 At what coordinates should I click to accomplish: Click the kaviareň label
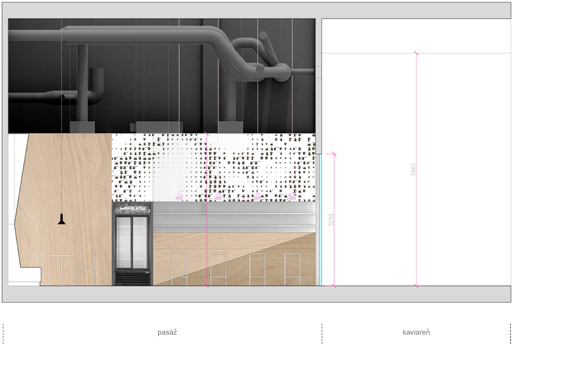coord(416,332)
